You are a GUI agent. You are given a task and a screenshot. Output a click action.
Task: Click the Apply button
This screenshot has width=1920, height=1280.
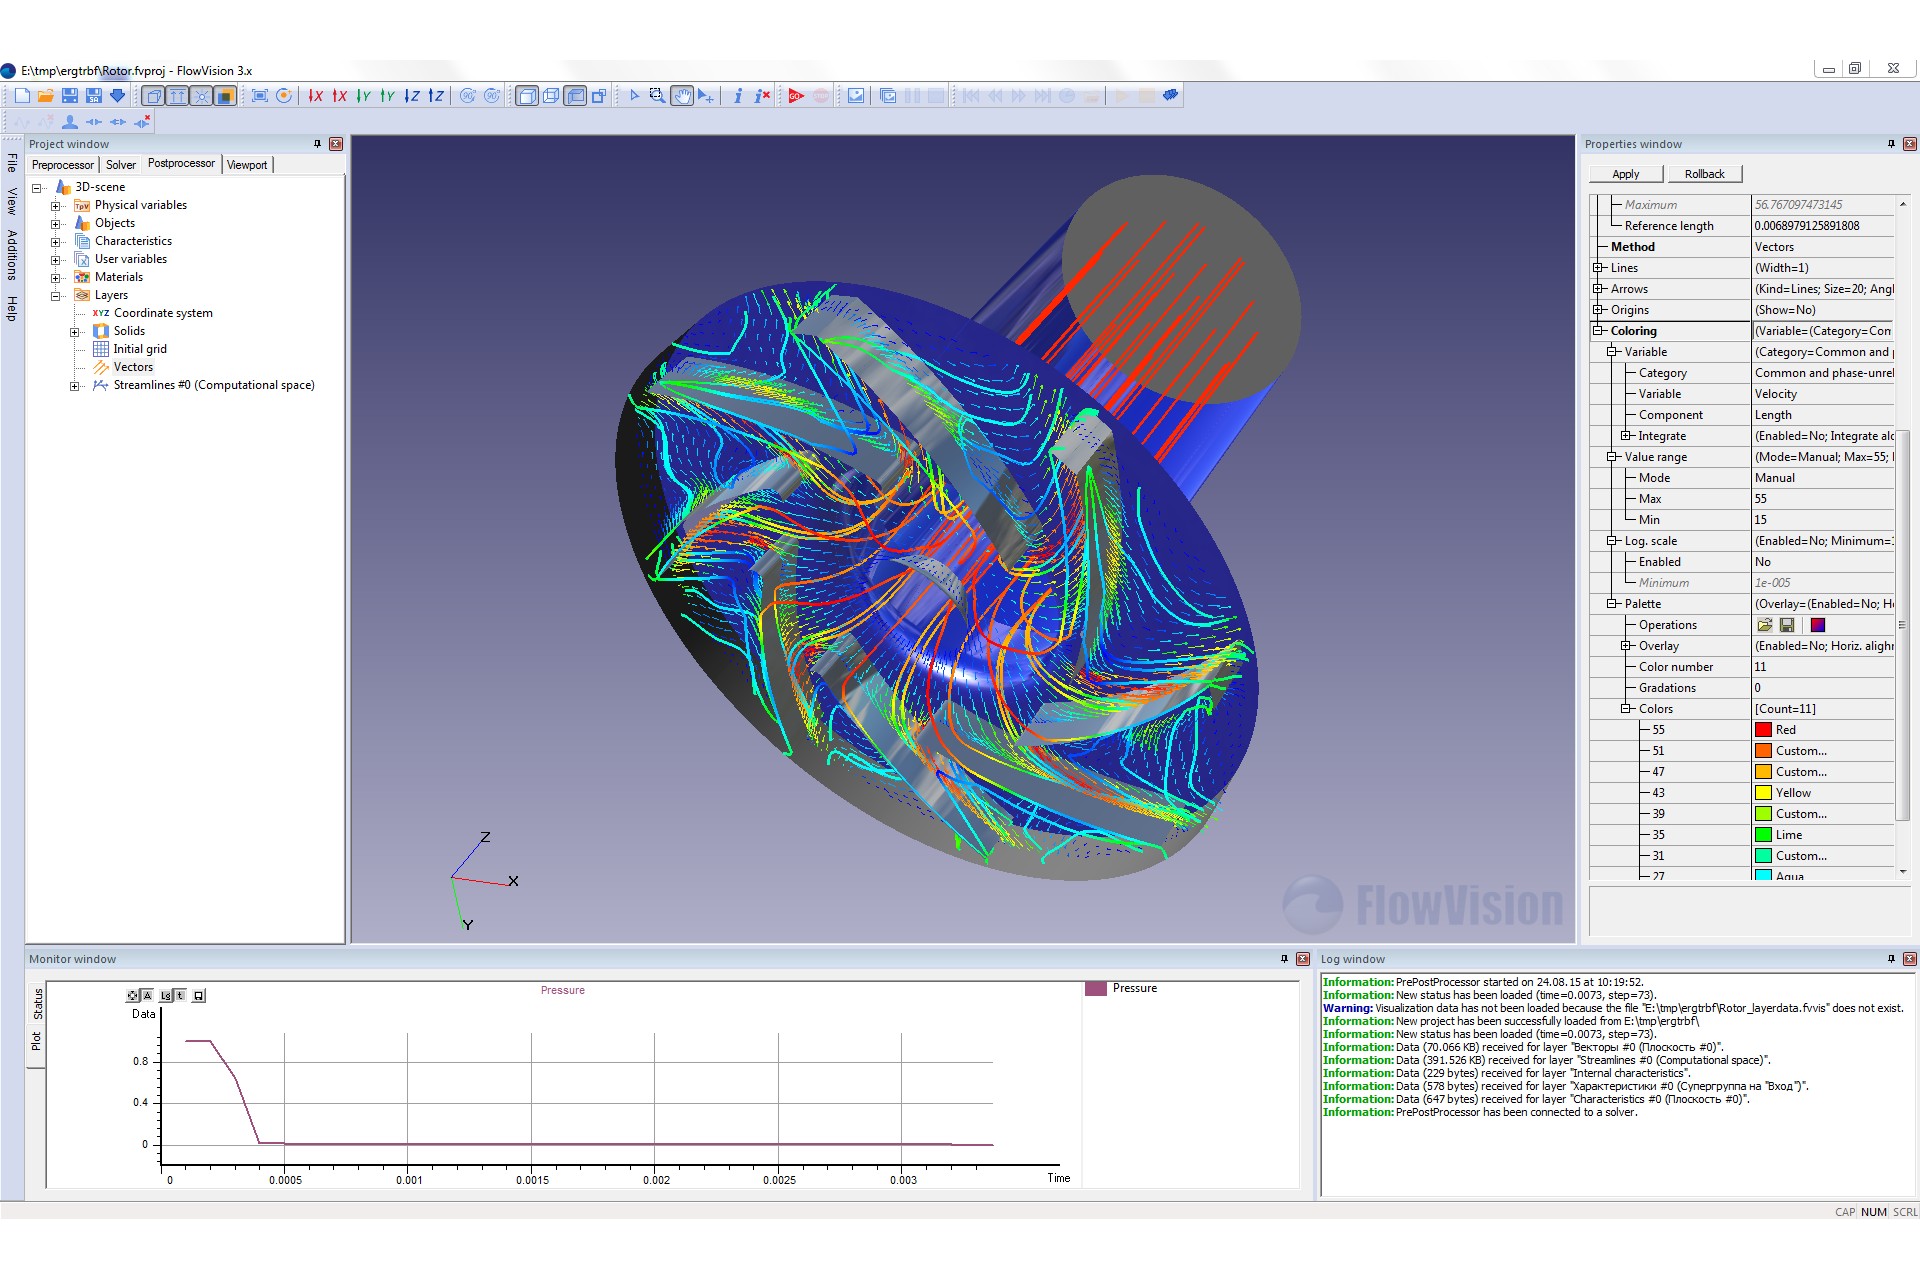click(1626, 174)
